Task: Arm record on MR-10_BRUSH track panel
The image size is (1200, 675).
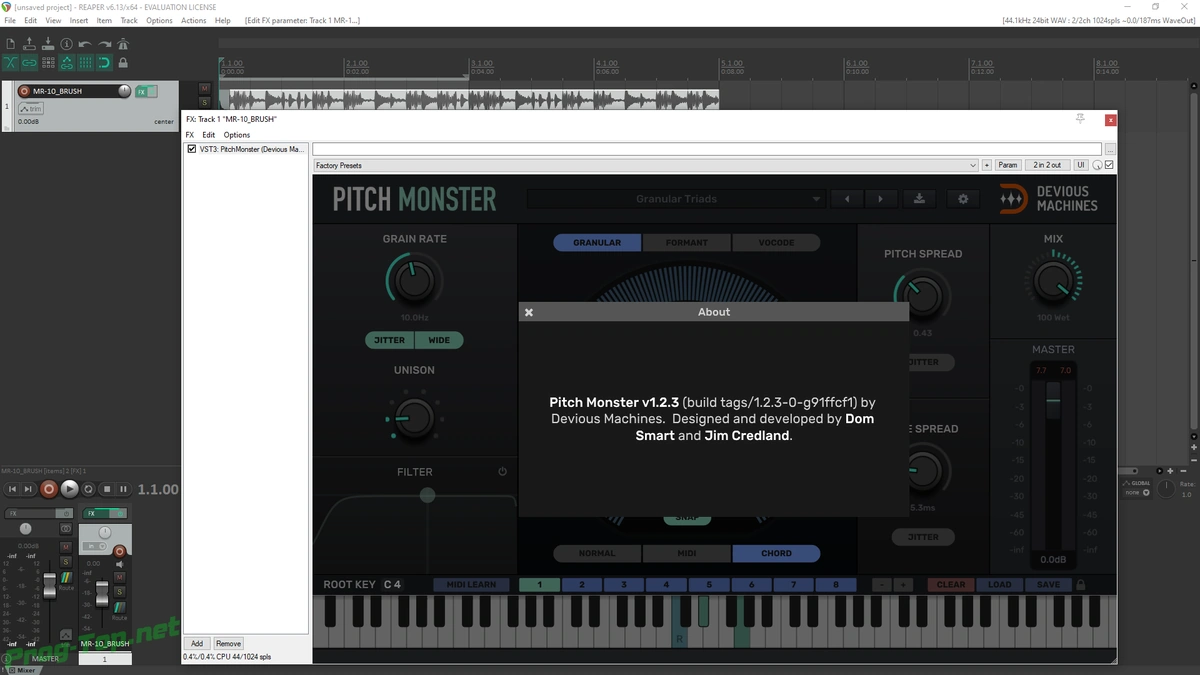Action: (24, 91)
